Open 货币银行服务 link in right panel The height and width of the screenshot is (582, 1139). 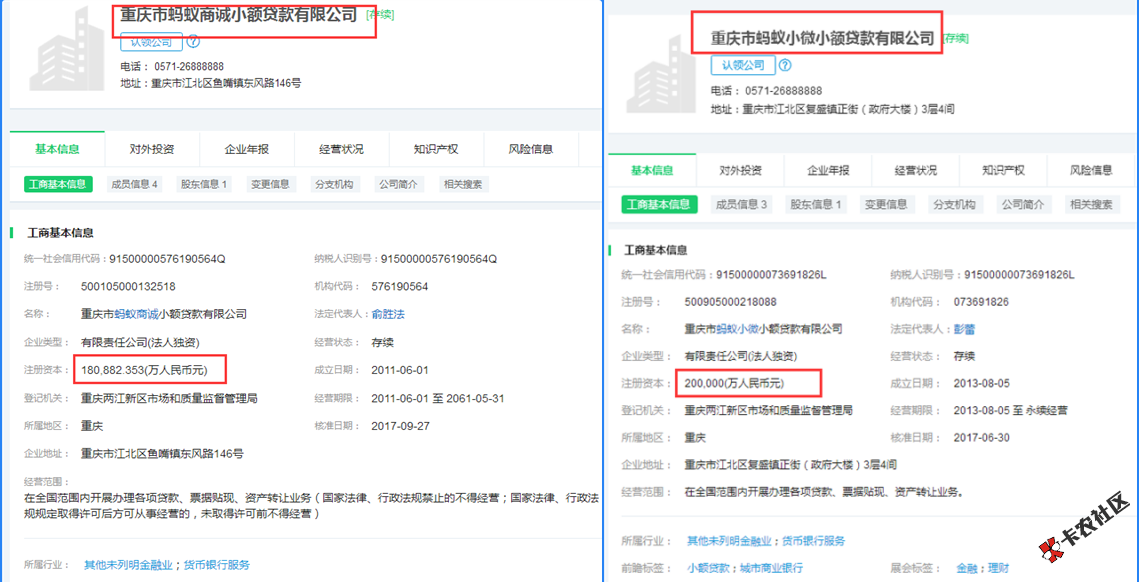(x=814, y=541)
